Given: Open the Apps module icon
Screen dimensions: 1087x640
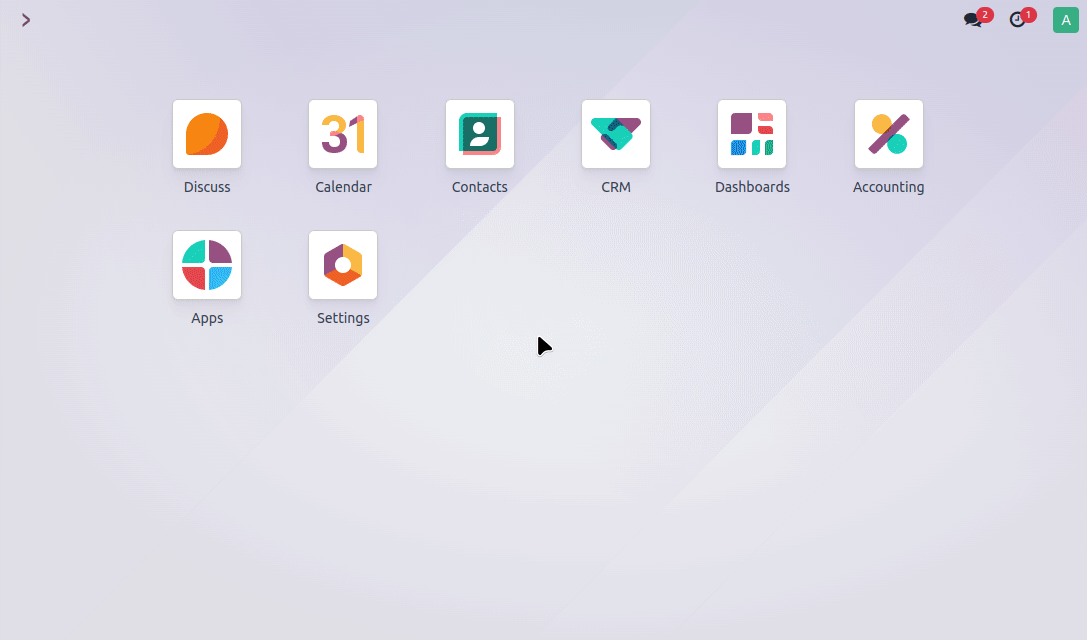Looking at the screenshot, I should 207,265.
